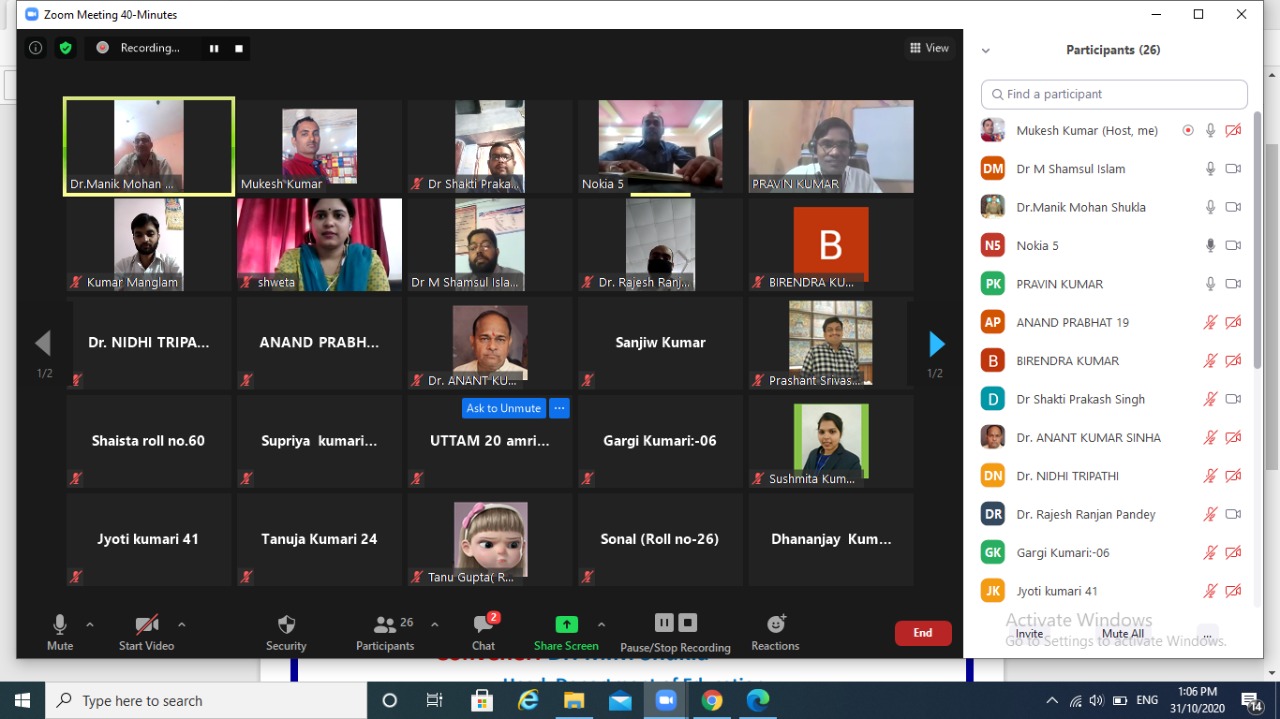Click the pause icon above Pause/Stop Recording
The image size is (1280, 719).
click(x=664, y=623)
